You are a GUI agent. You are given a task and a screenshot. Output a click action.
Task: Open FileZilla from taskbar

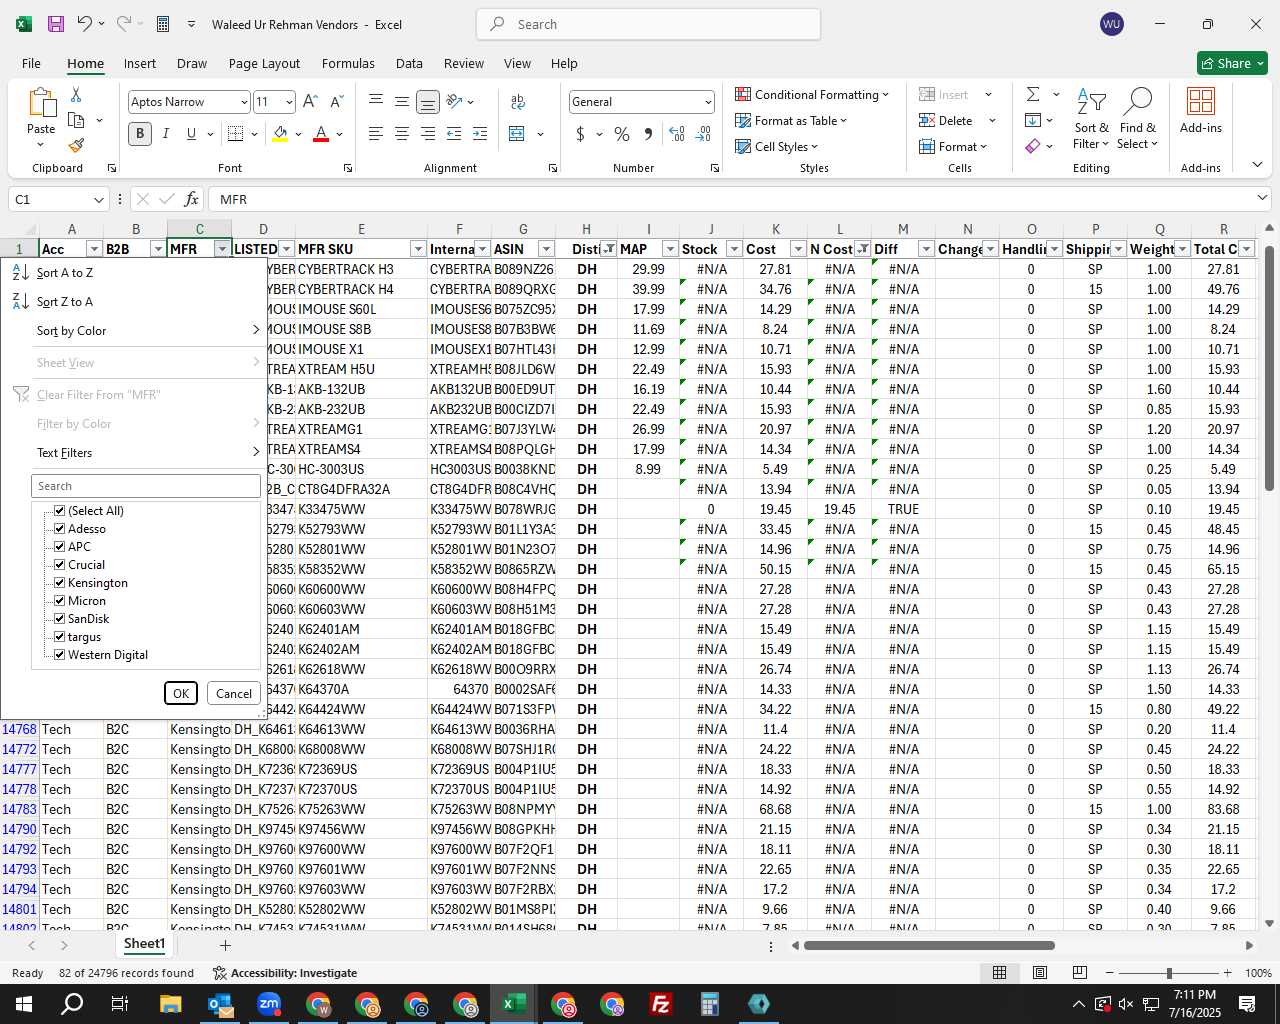(661, 1004)
